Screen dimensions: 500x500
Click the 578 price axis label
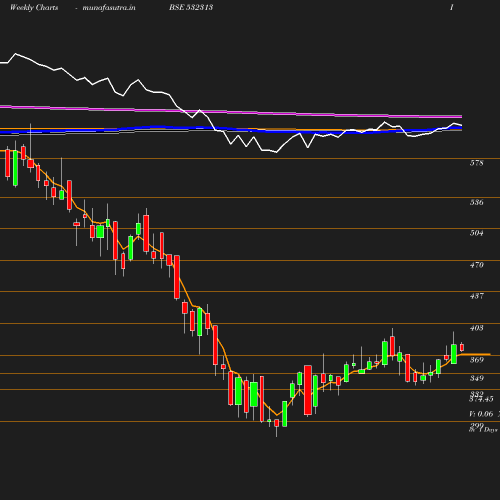tap(476, 163)
